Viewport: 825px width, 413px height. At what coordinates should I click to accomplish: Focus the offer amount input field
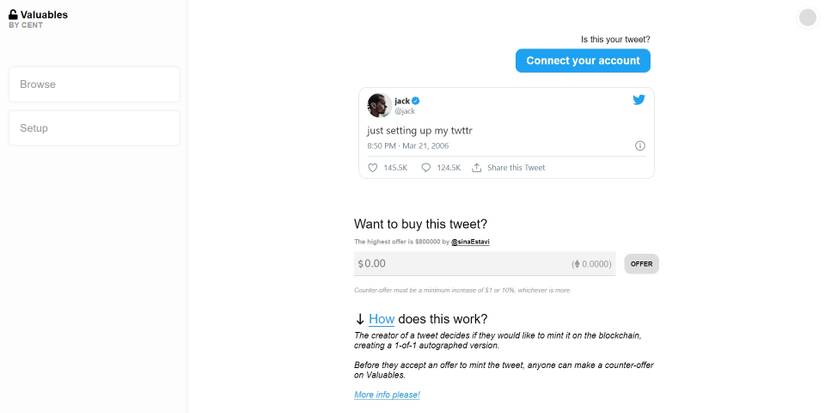pos(460,264)
